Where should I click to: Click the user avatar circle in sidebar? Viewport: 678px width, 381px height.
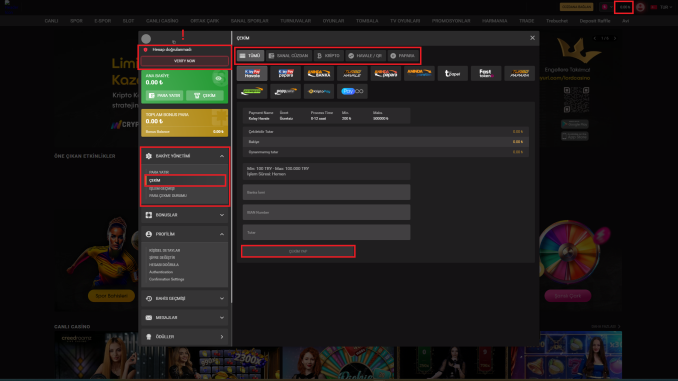[146, 39]
